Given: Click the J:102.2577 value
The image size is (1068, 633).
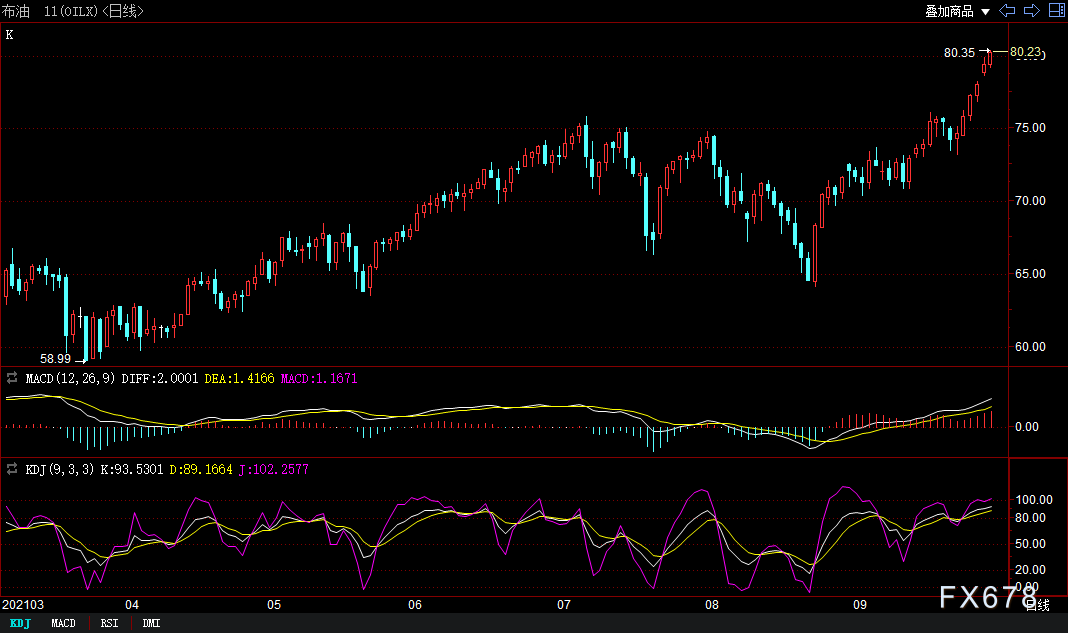Looking at the screenshot, I should coord(274,469).
